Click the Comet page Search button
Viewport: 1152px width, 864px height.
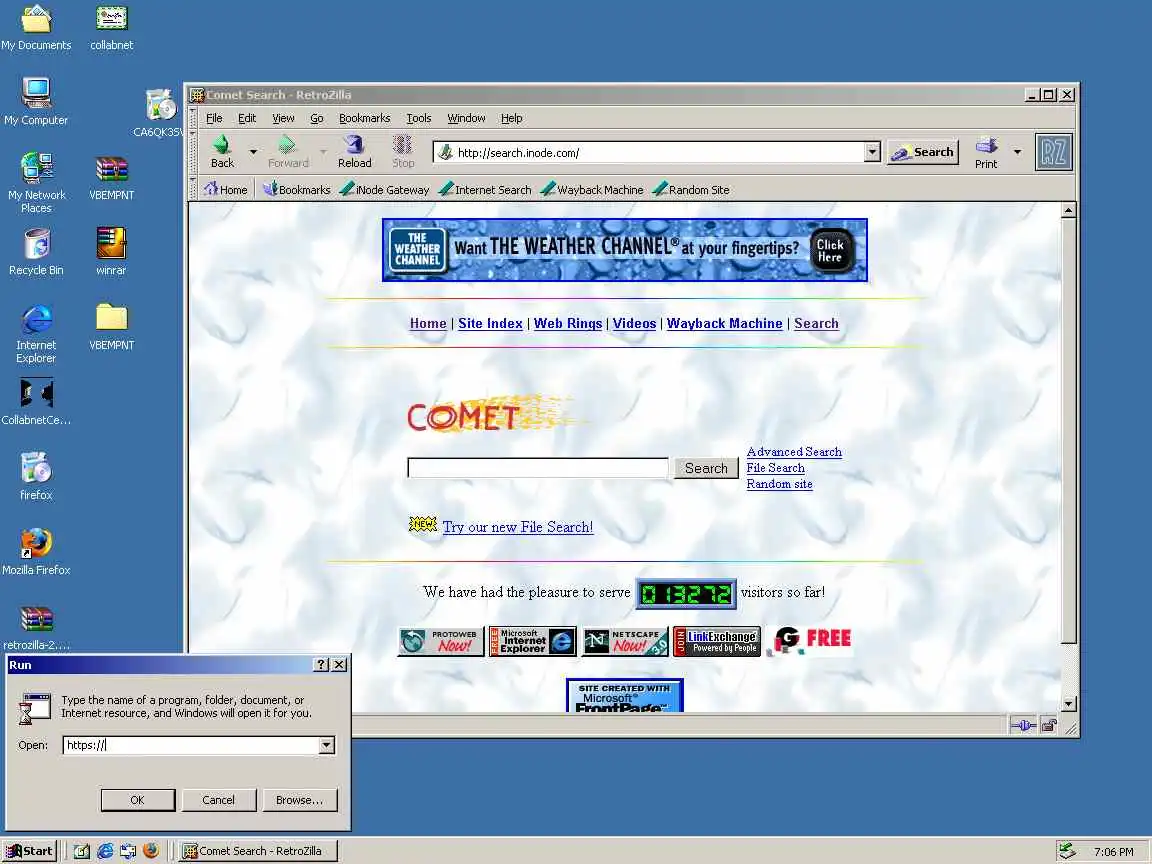706,468
